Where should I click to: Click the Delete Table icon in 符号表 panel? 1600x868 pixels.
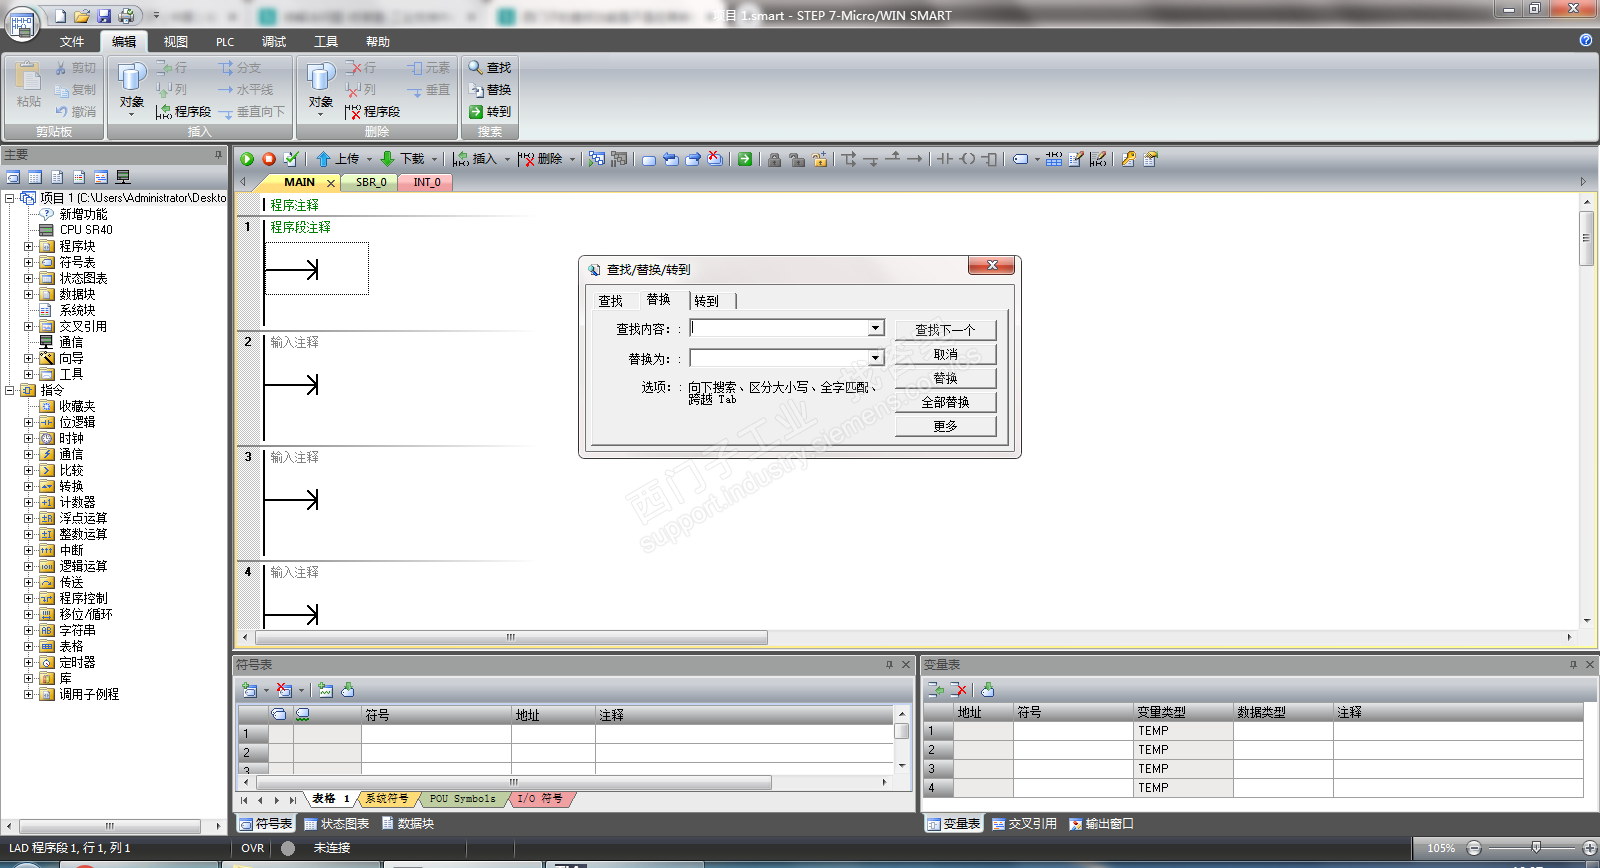(284, 690)
